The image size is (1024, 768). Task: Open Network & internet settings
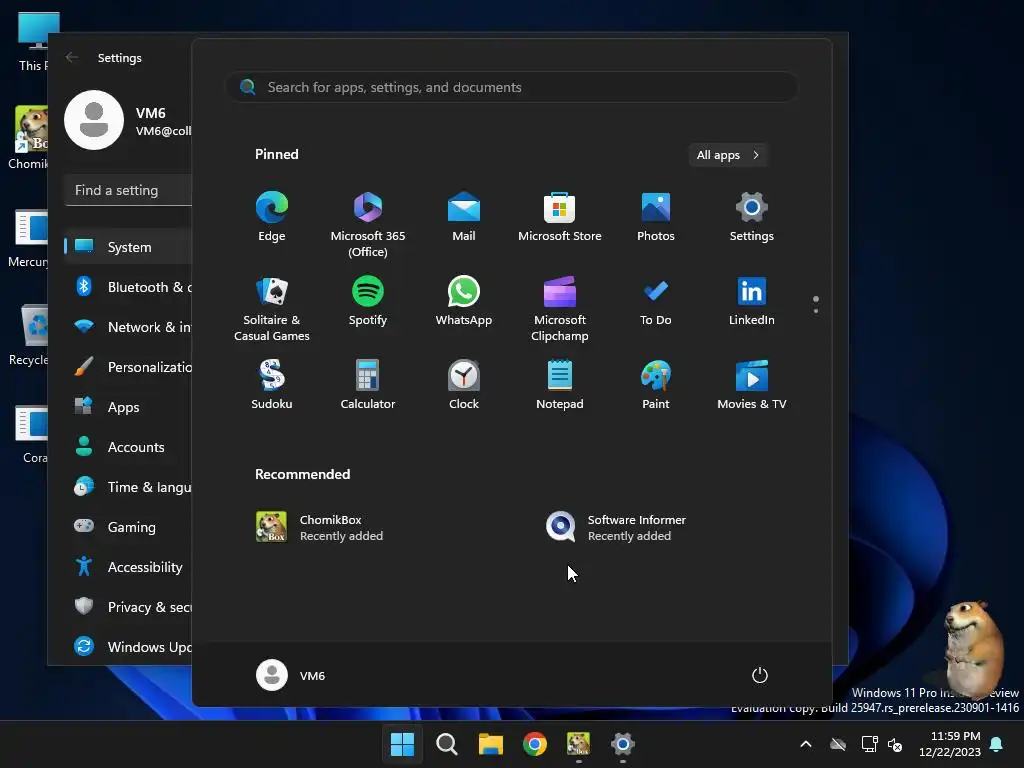pos(128,327)
